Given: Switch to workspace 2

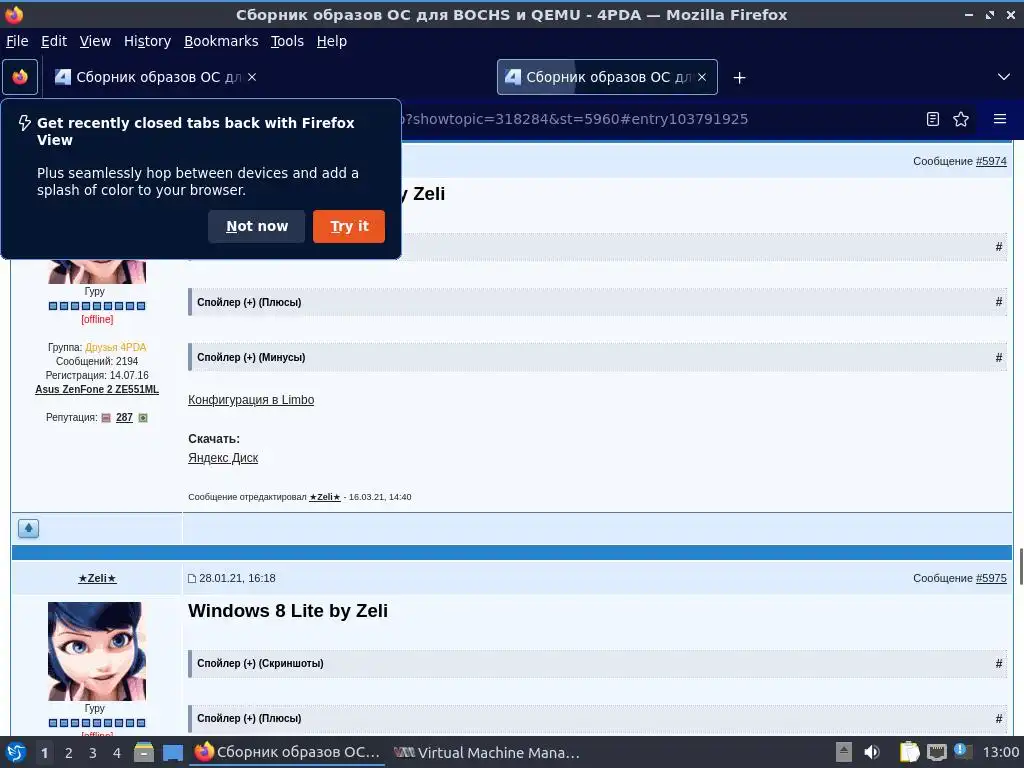Looking at the screenshot, I should tap(69, 753).
